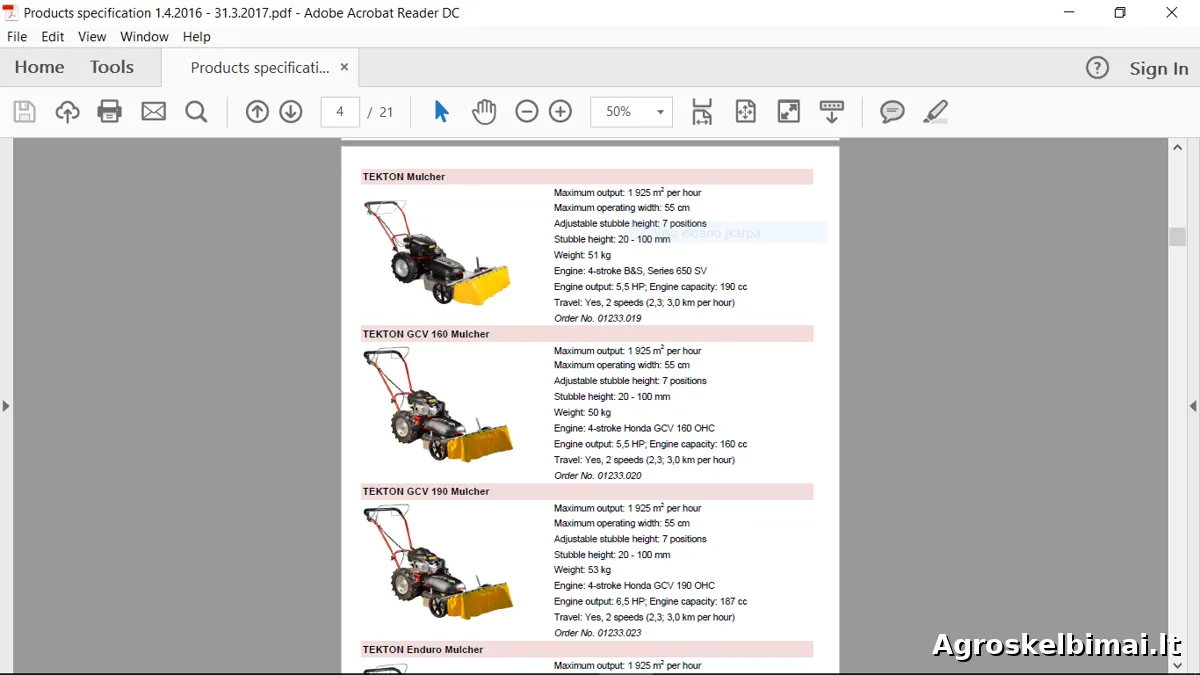Select the highlighter sign tool
Viewport: 1200px width, 675px height.
point(935,112)
